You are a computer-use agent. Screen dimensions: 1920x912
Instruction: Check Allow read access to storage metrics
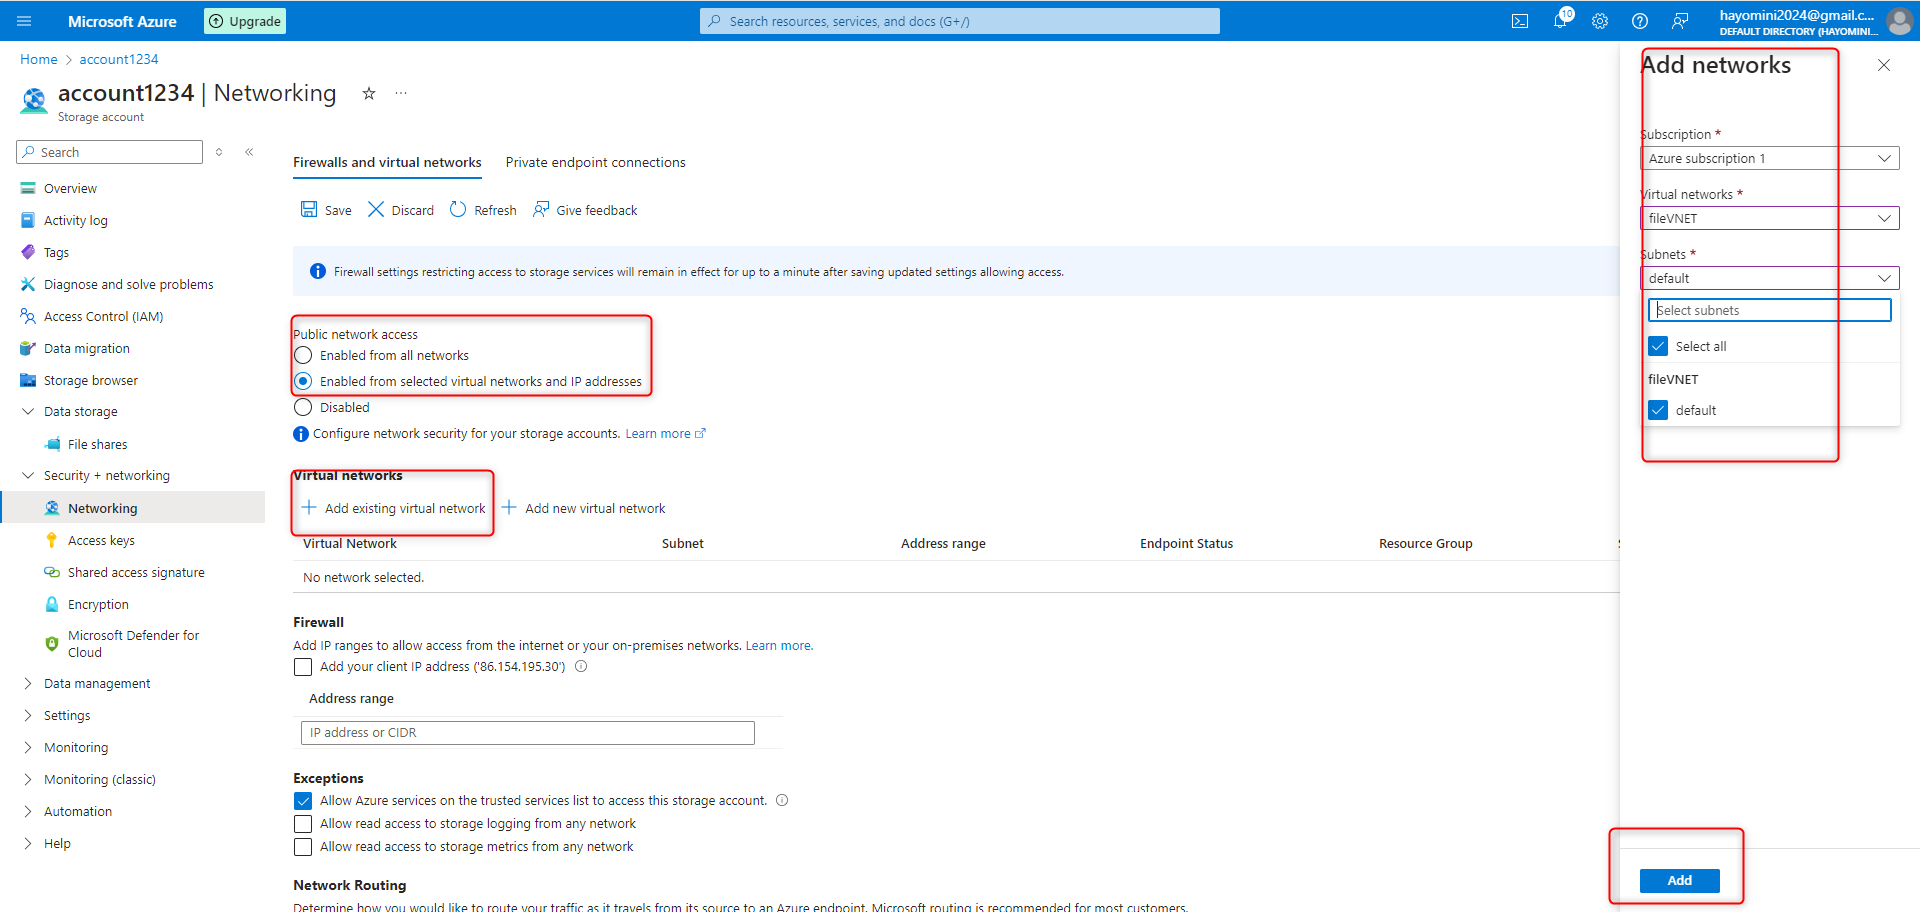(x=303, y=847)
